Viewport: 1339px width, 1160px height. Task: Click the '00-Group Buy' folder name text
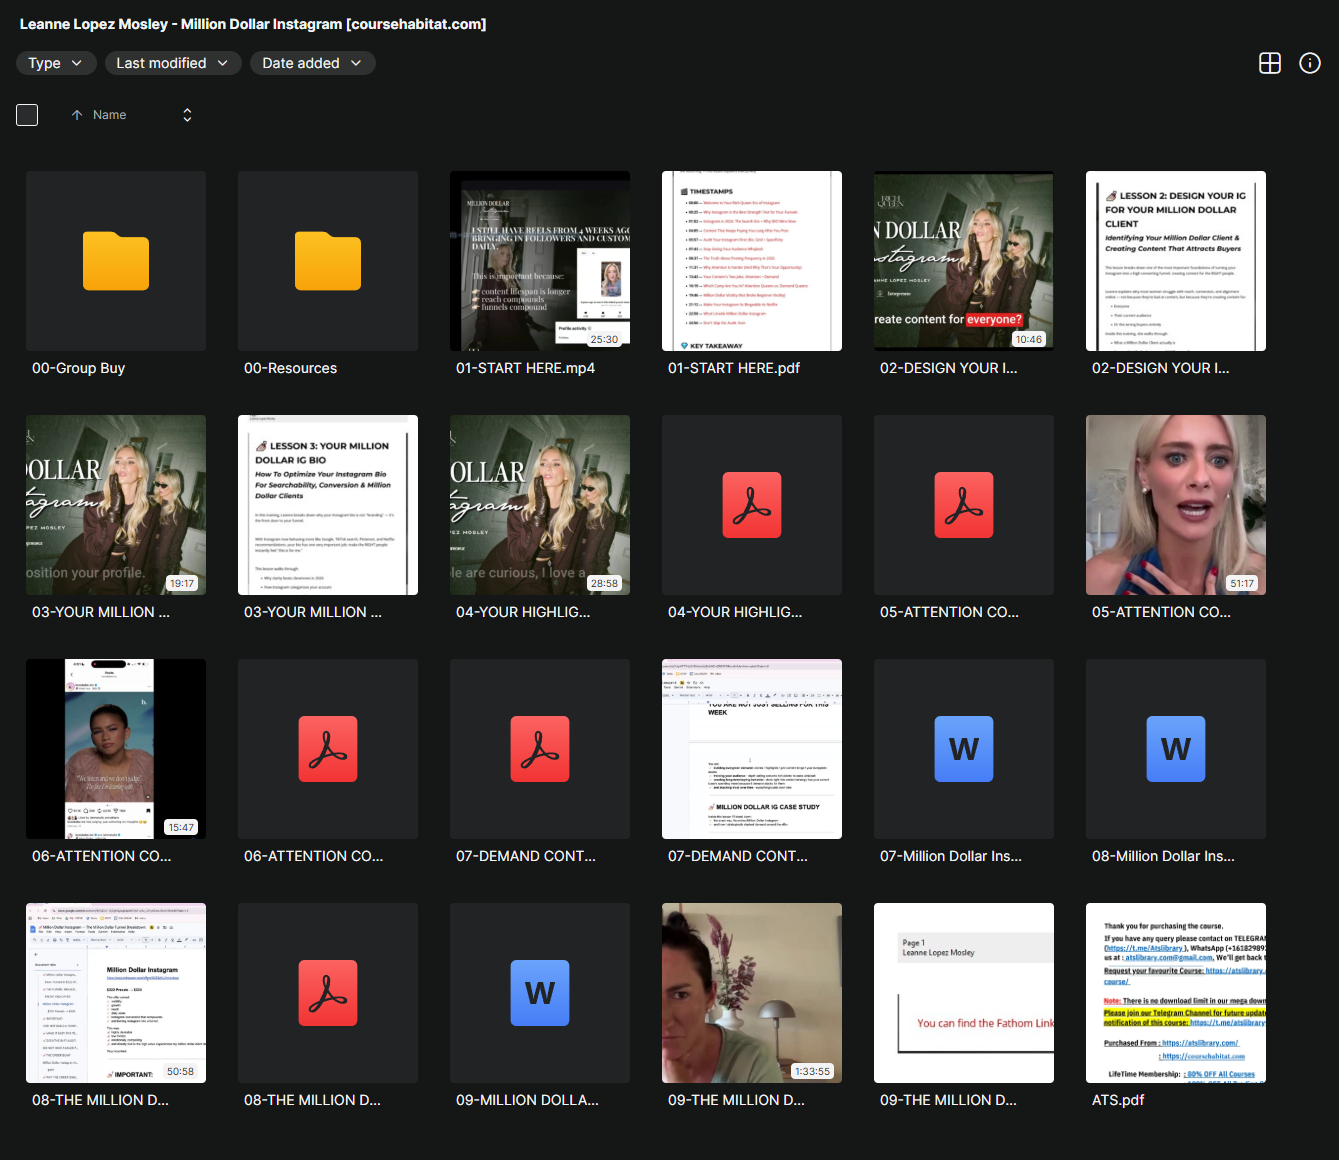pos(78,368)
